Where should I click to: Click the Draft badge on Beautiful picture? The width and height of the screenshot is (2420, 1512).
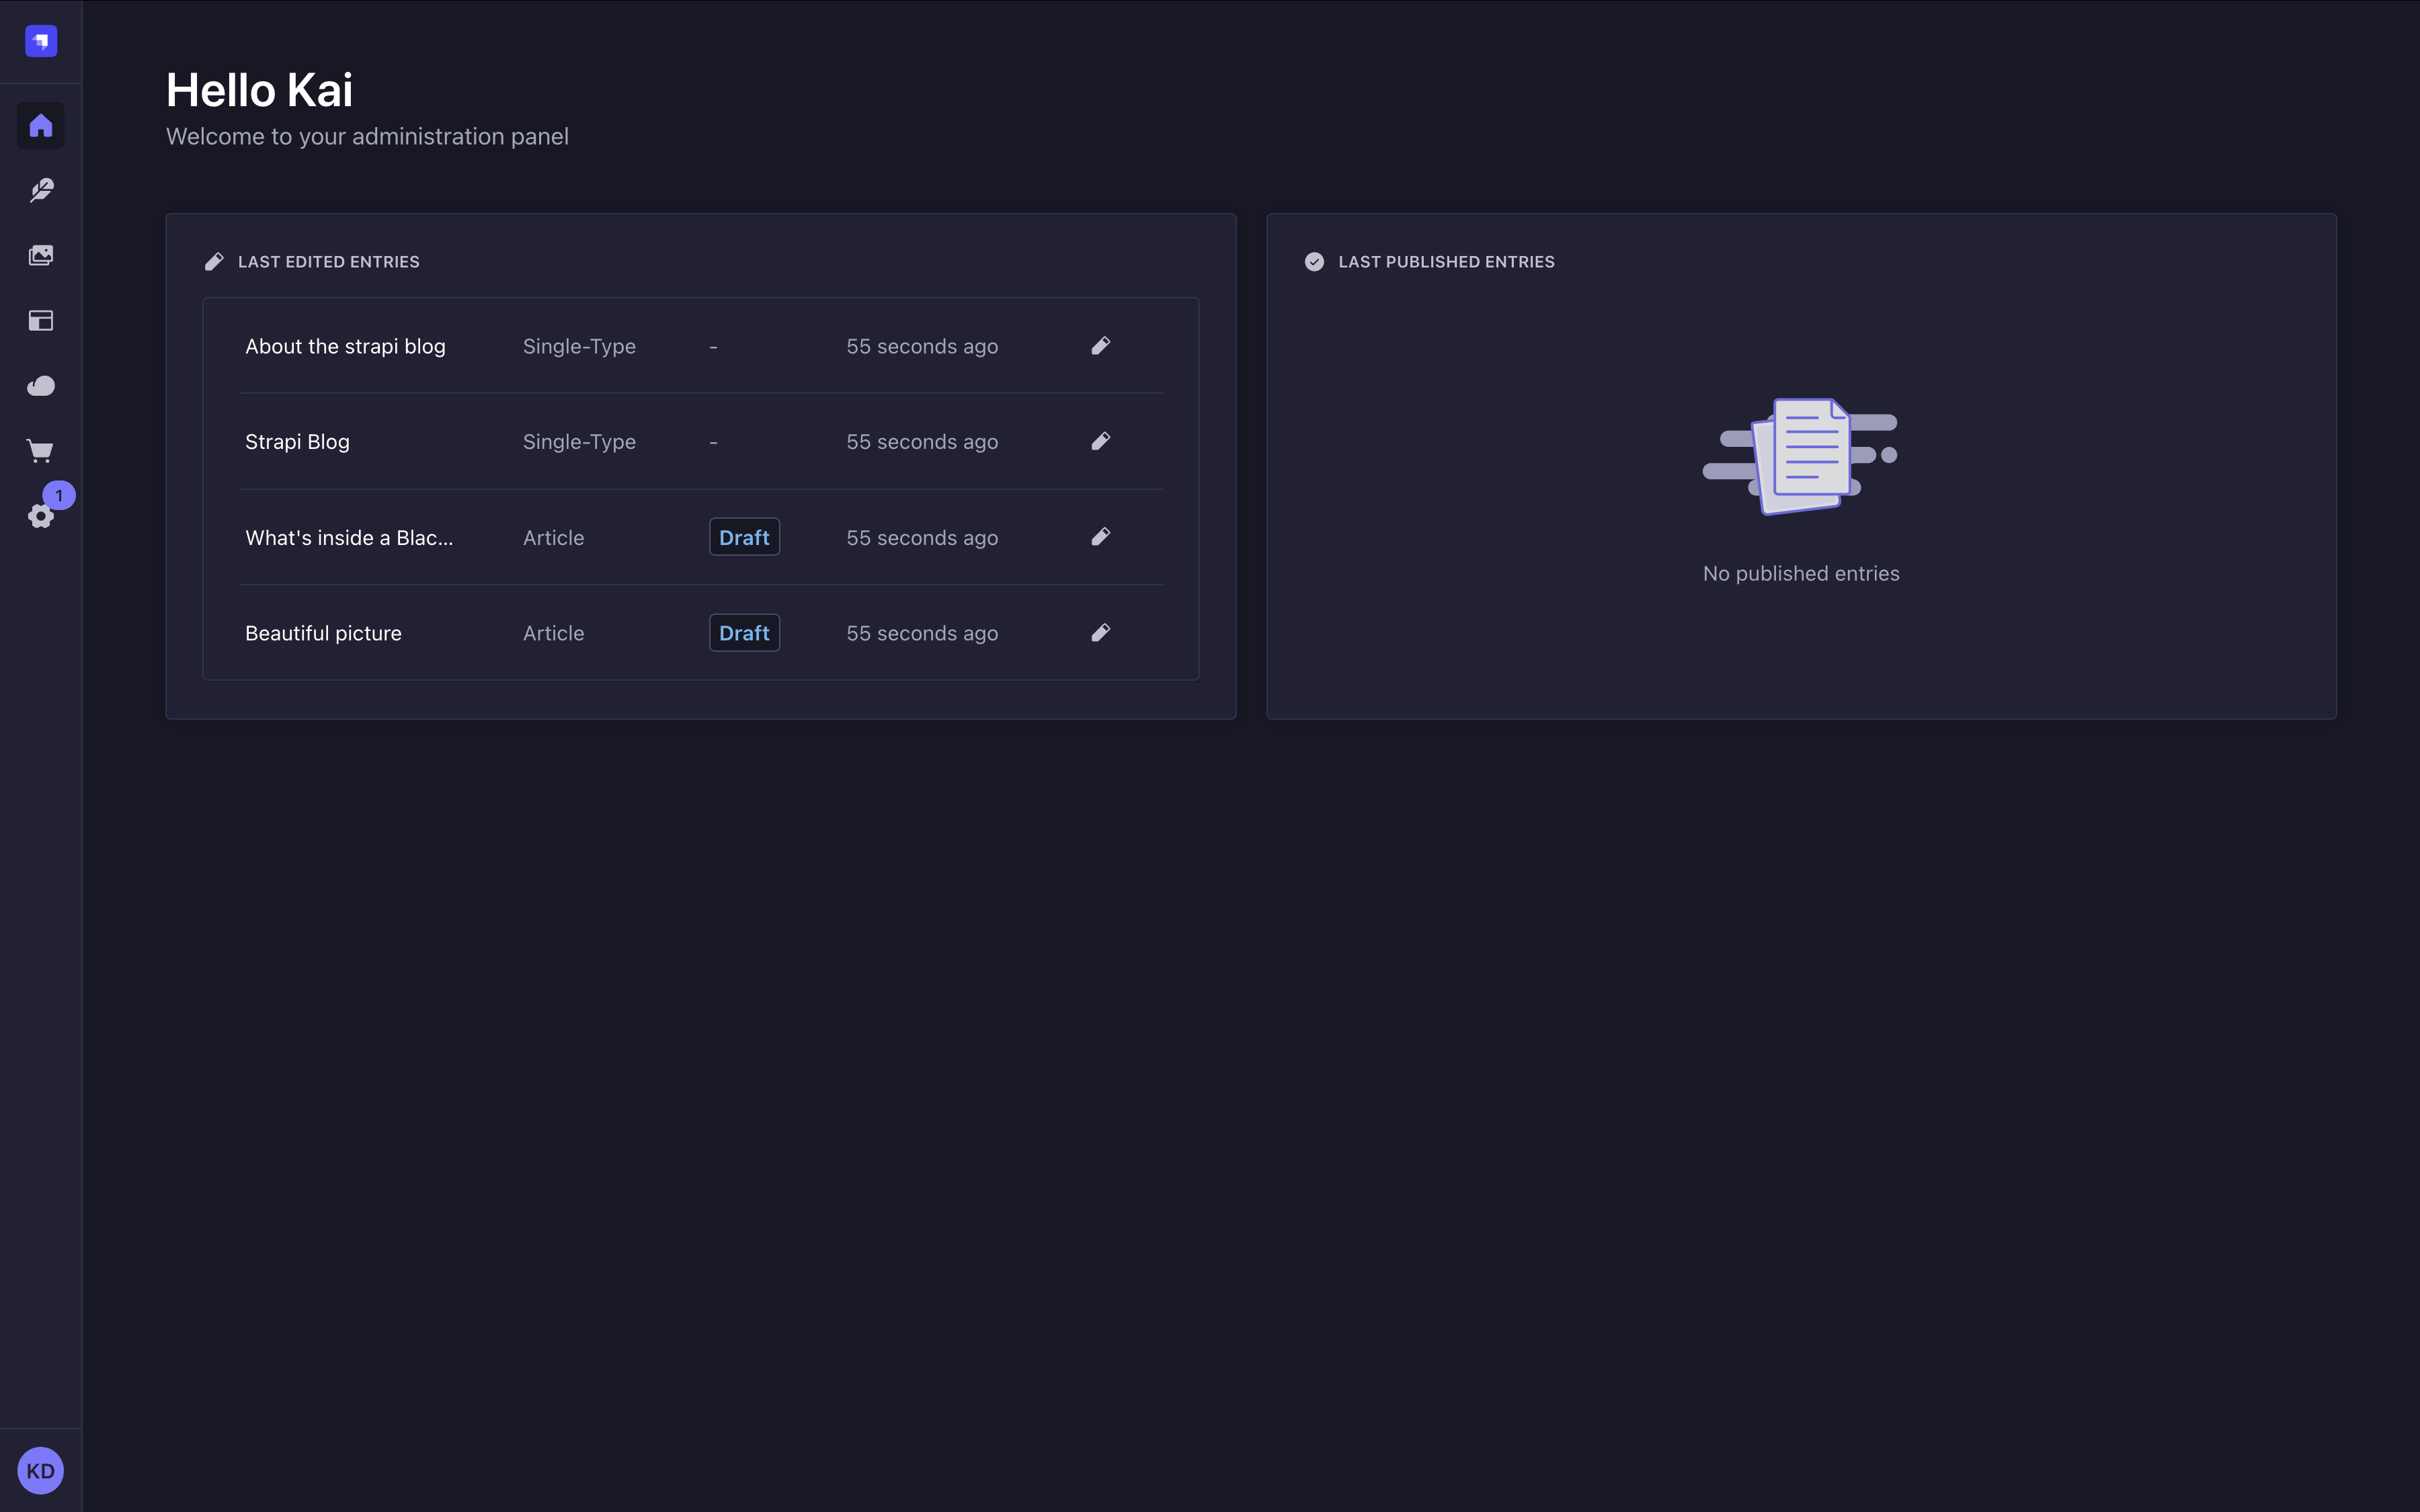(x=744, y=632)
